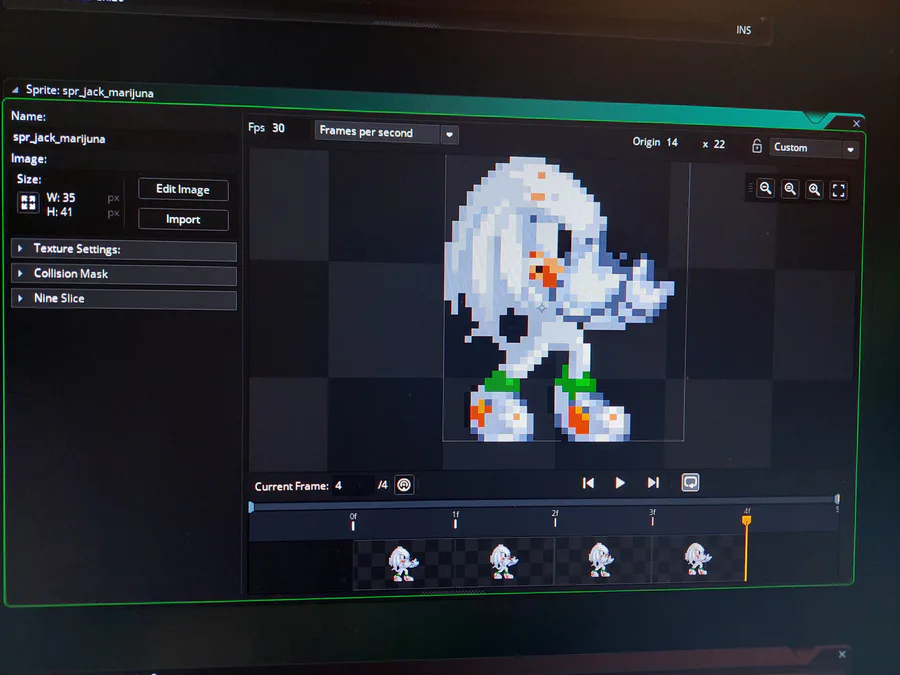Viewport: 900px width, 675px height.
Task: Click the arrow button beside Custom
Action: click(851, 150)
